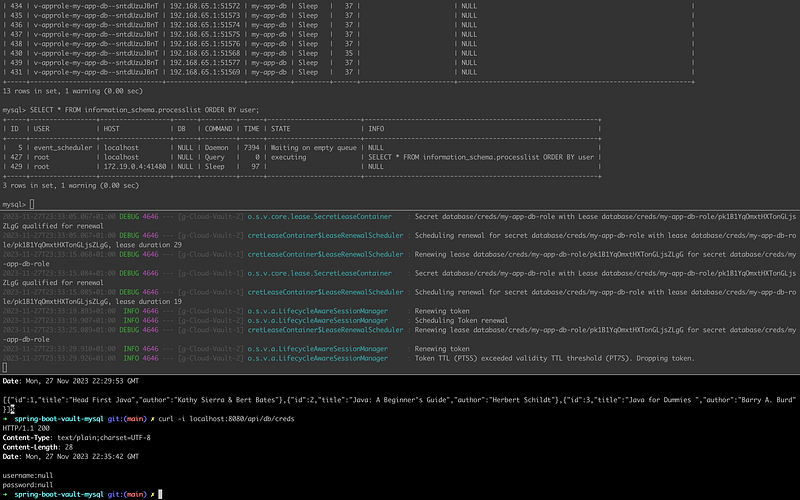Select ID 439 in the process table
Screen dimensions: 800x500
coord(16,63)
